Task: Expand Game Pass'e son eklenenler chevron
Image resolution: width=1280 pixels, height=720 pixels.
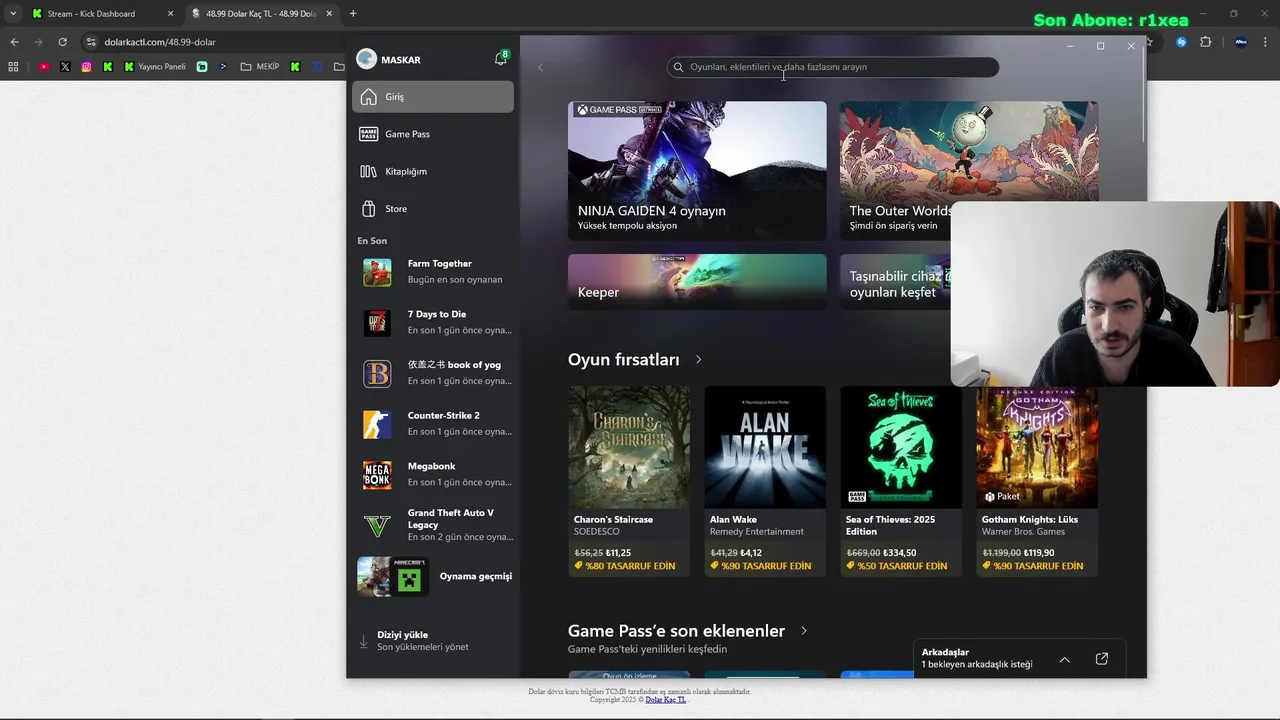Action: click(804, 631)
